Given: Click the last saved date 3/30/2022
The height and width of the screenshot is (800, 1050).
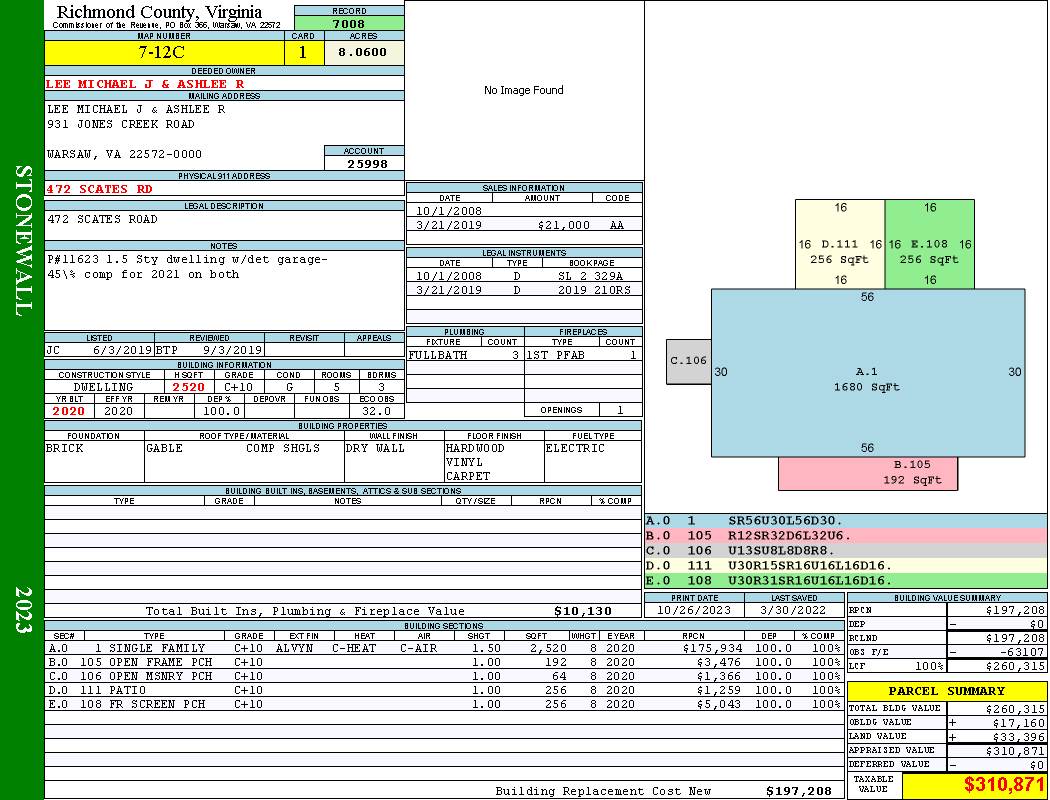Looking at the screenshot, I should [x=794, y=611].
